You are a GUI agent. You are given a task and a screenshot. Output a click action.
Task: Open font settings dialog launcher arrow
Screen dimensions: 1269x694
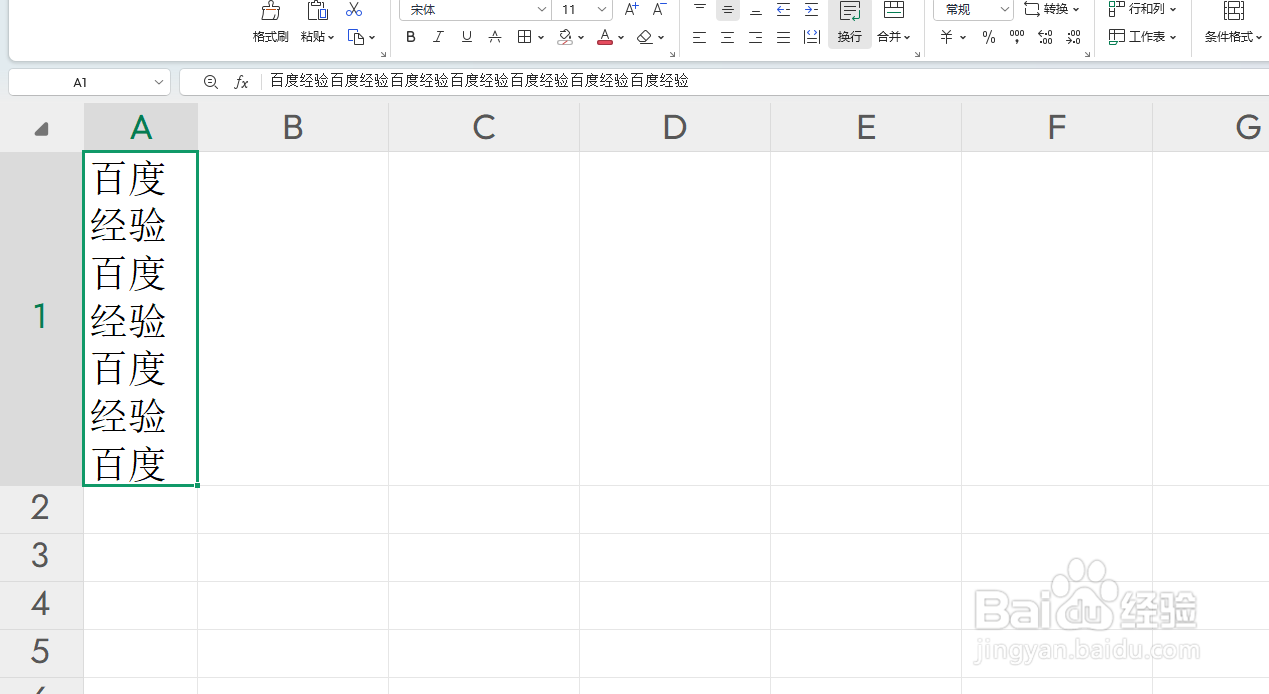[672, 55]
